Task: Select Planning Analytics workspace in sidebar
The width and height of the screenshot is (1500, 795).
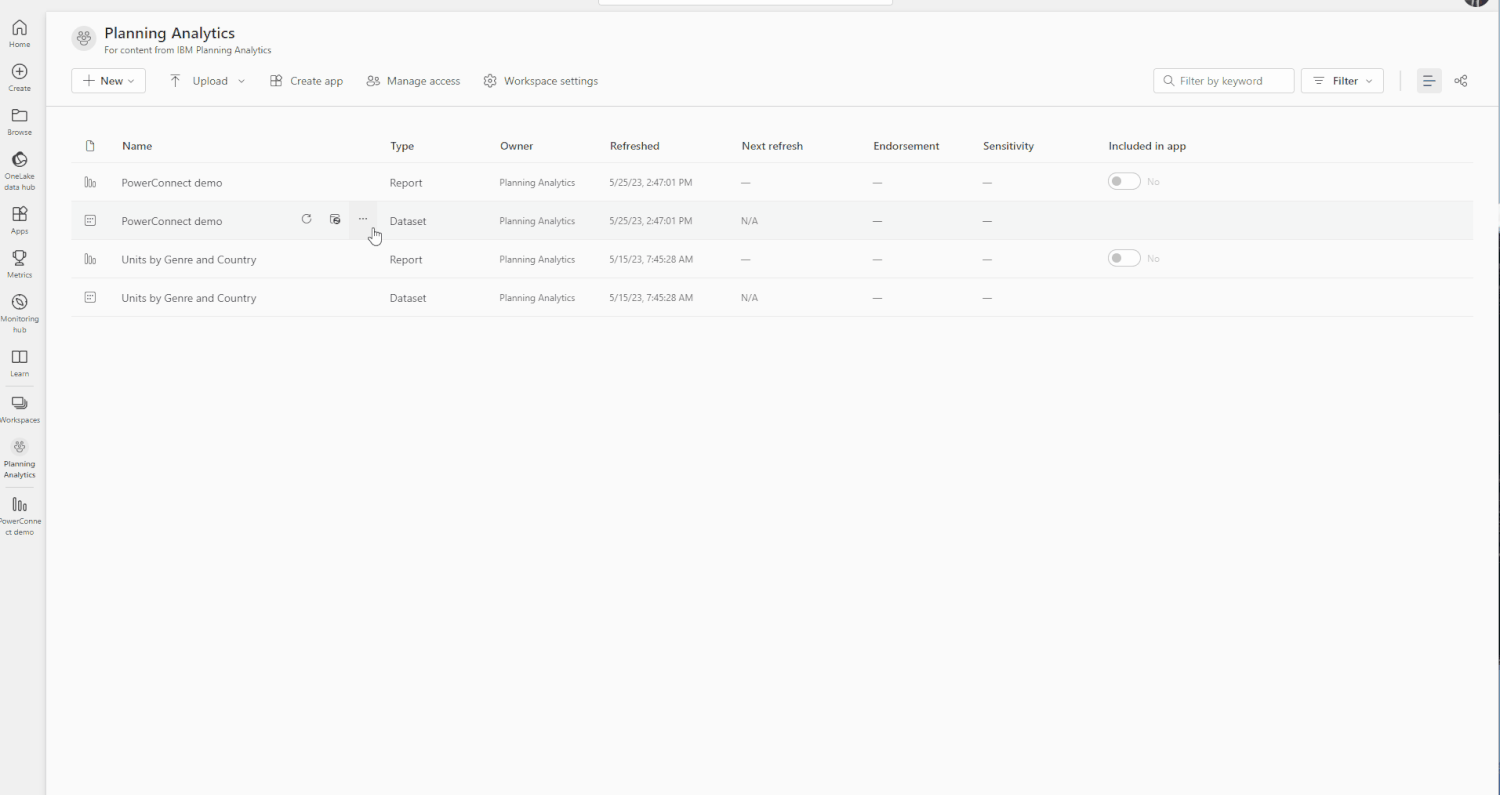Action: click(x=19, y=459)
